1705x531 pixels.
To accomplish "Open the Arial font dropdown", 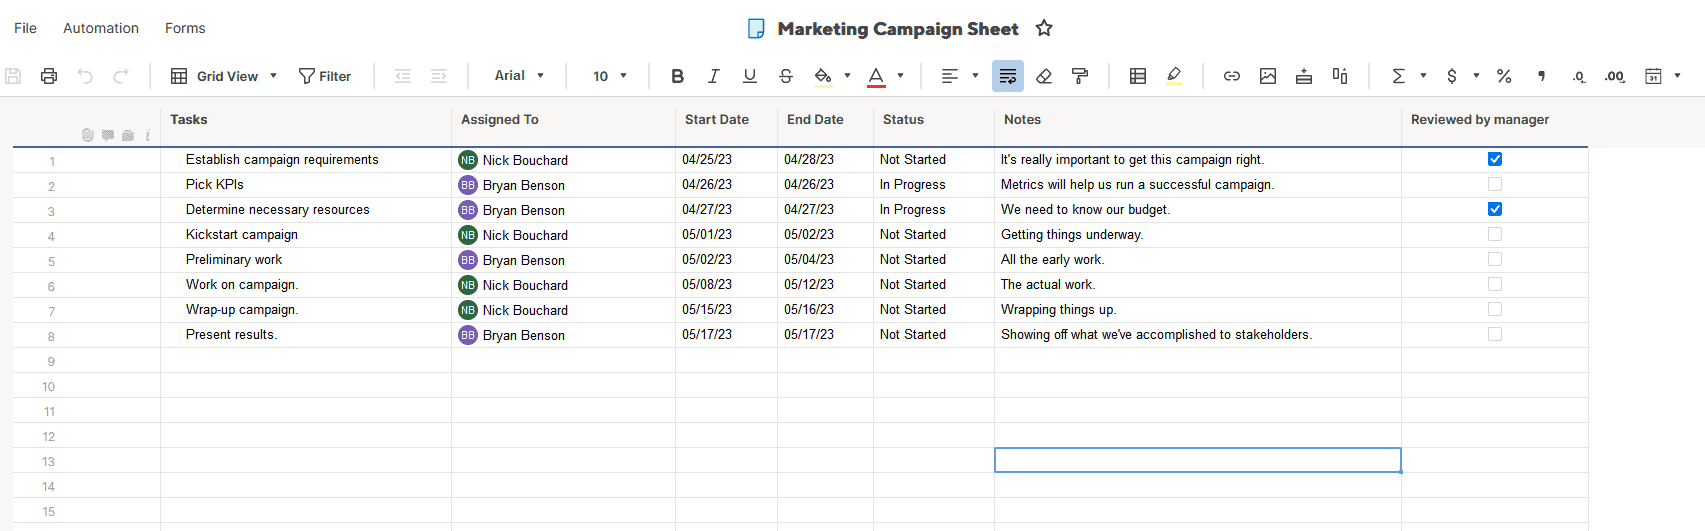I will click(519, 76).
